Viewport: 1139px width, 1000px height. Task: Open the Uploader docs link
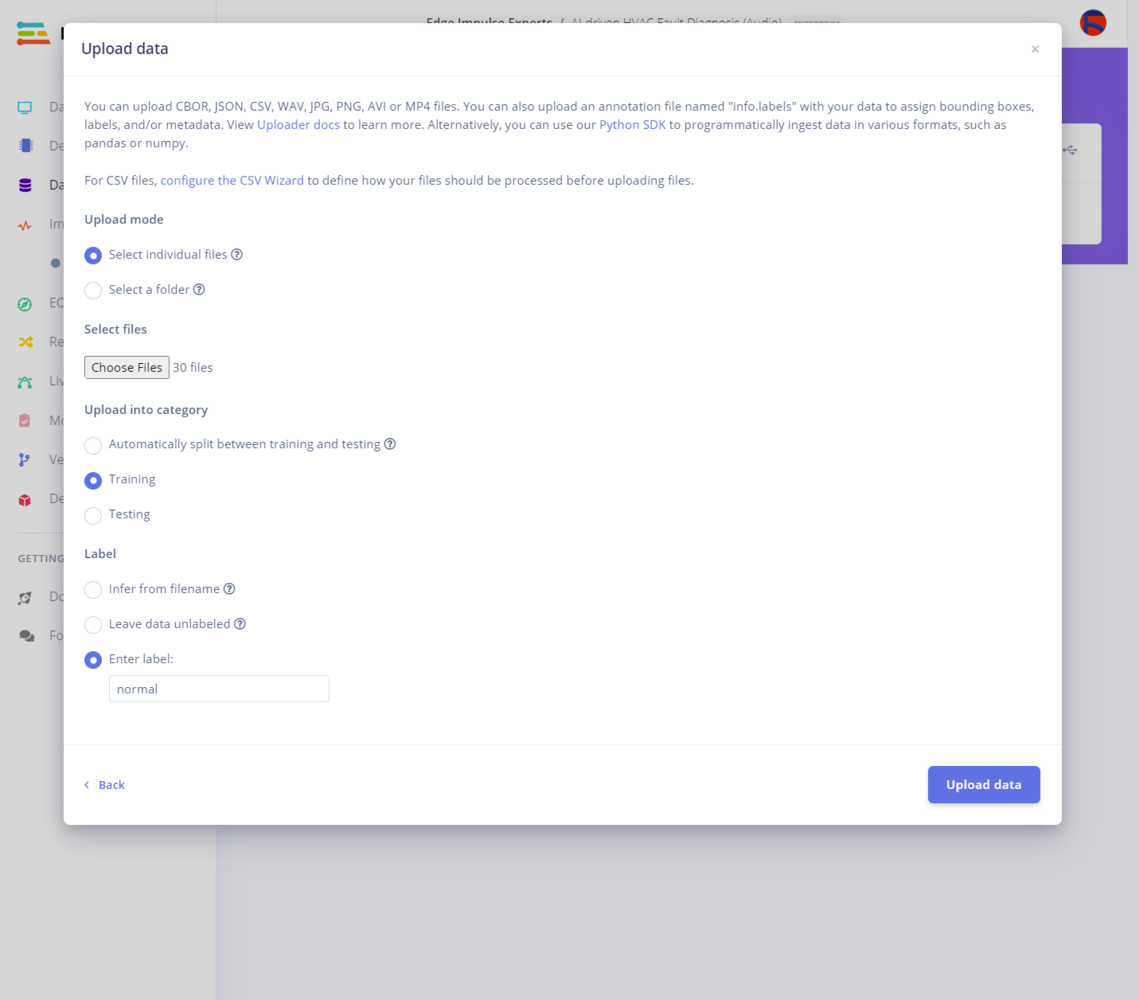tap(298, 125)
